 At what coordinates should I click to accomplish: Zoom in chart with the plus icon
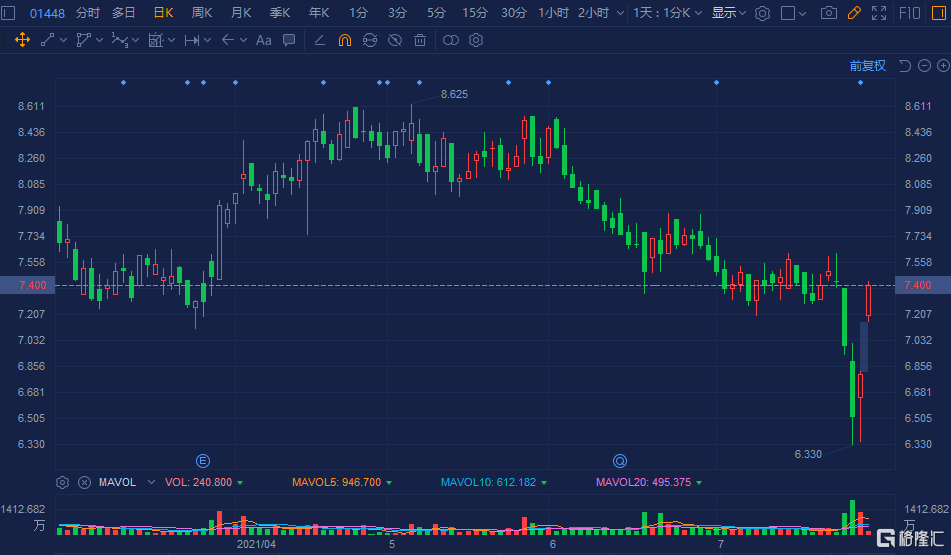point(941,66)
